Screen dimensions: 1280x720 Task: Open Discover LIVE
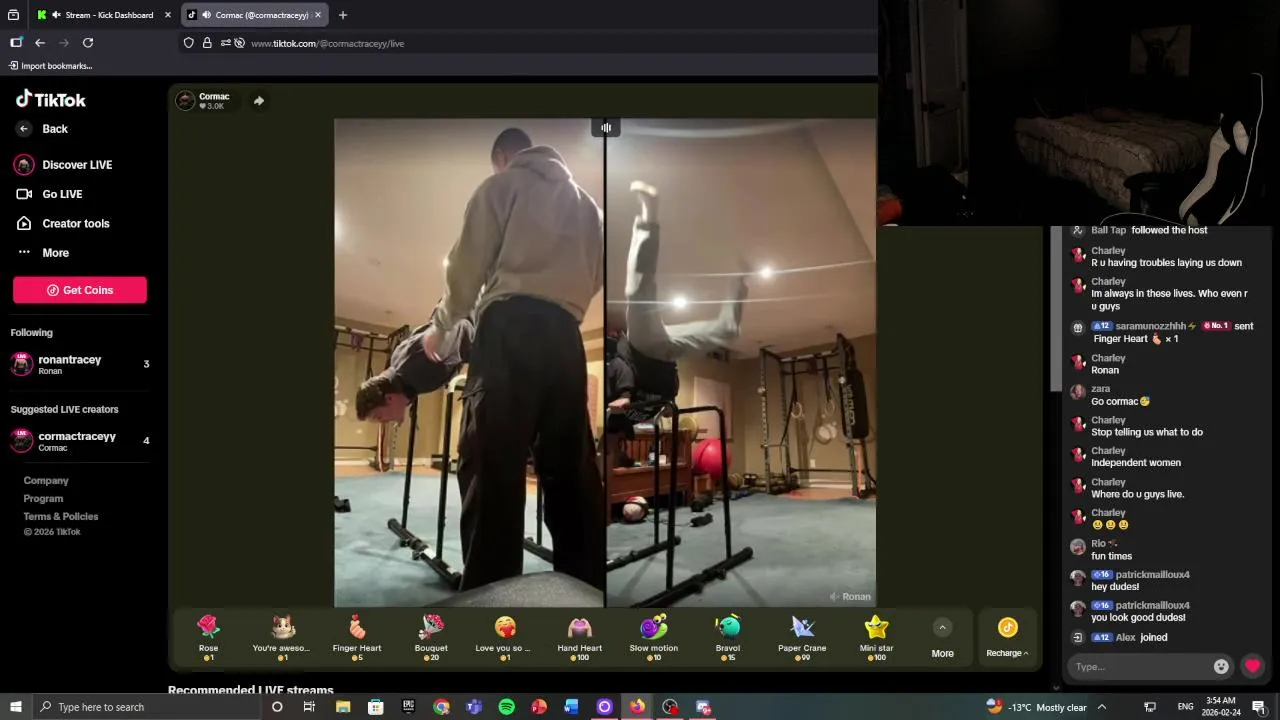pos(63,165)
